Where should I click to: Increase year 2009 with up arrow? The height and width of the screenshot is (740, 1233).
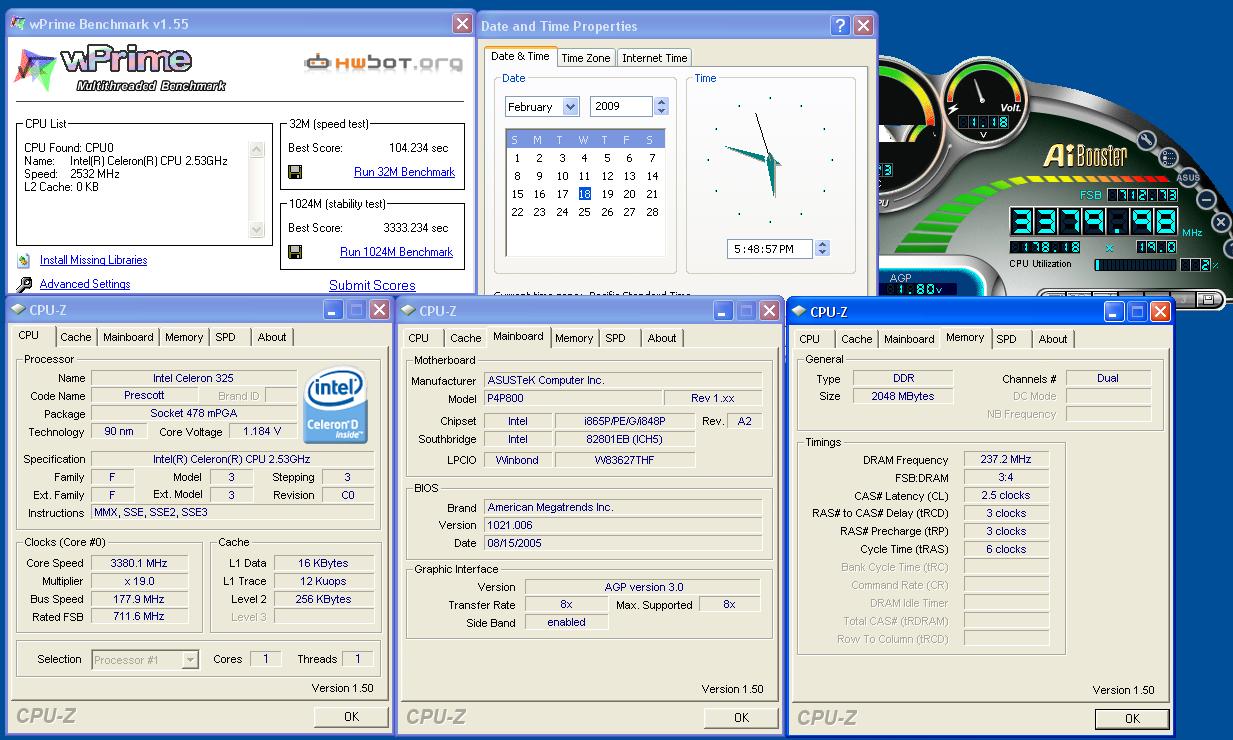coord(661,102)
